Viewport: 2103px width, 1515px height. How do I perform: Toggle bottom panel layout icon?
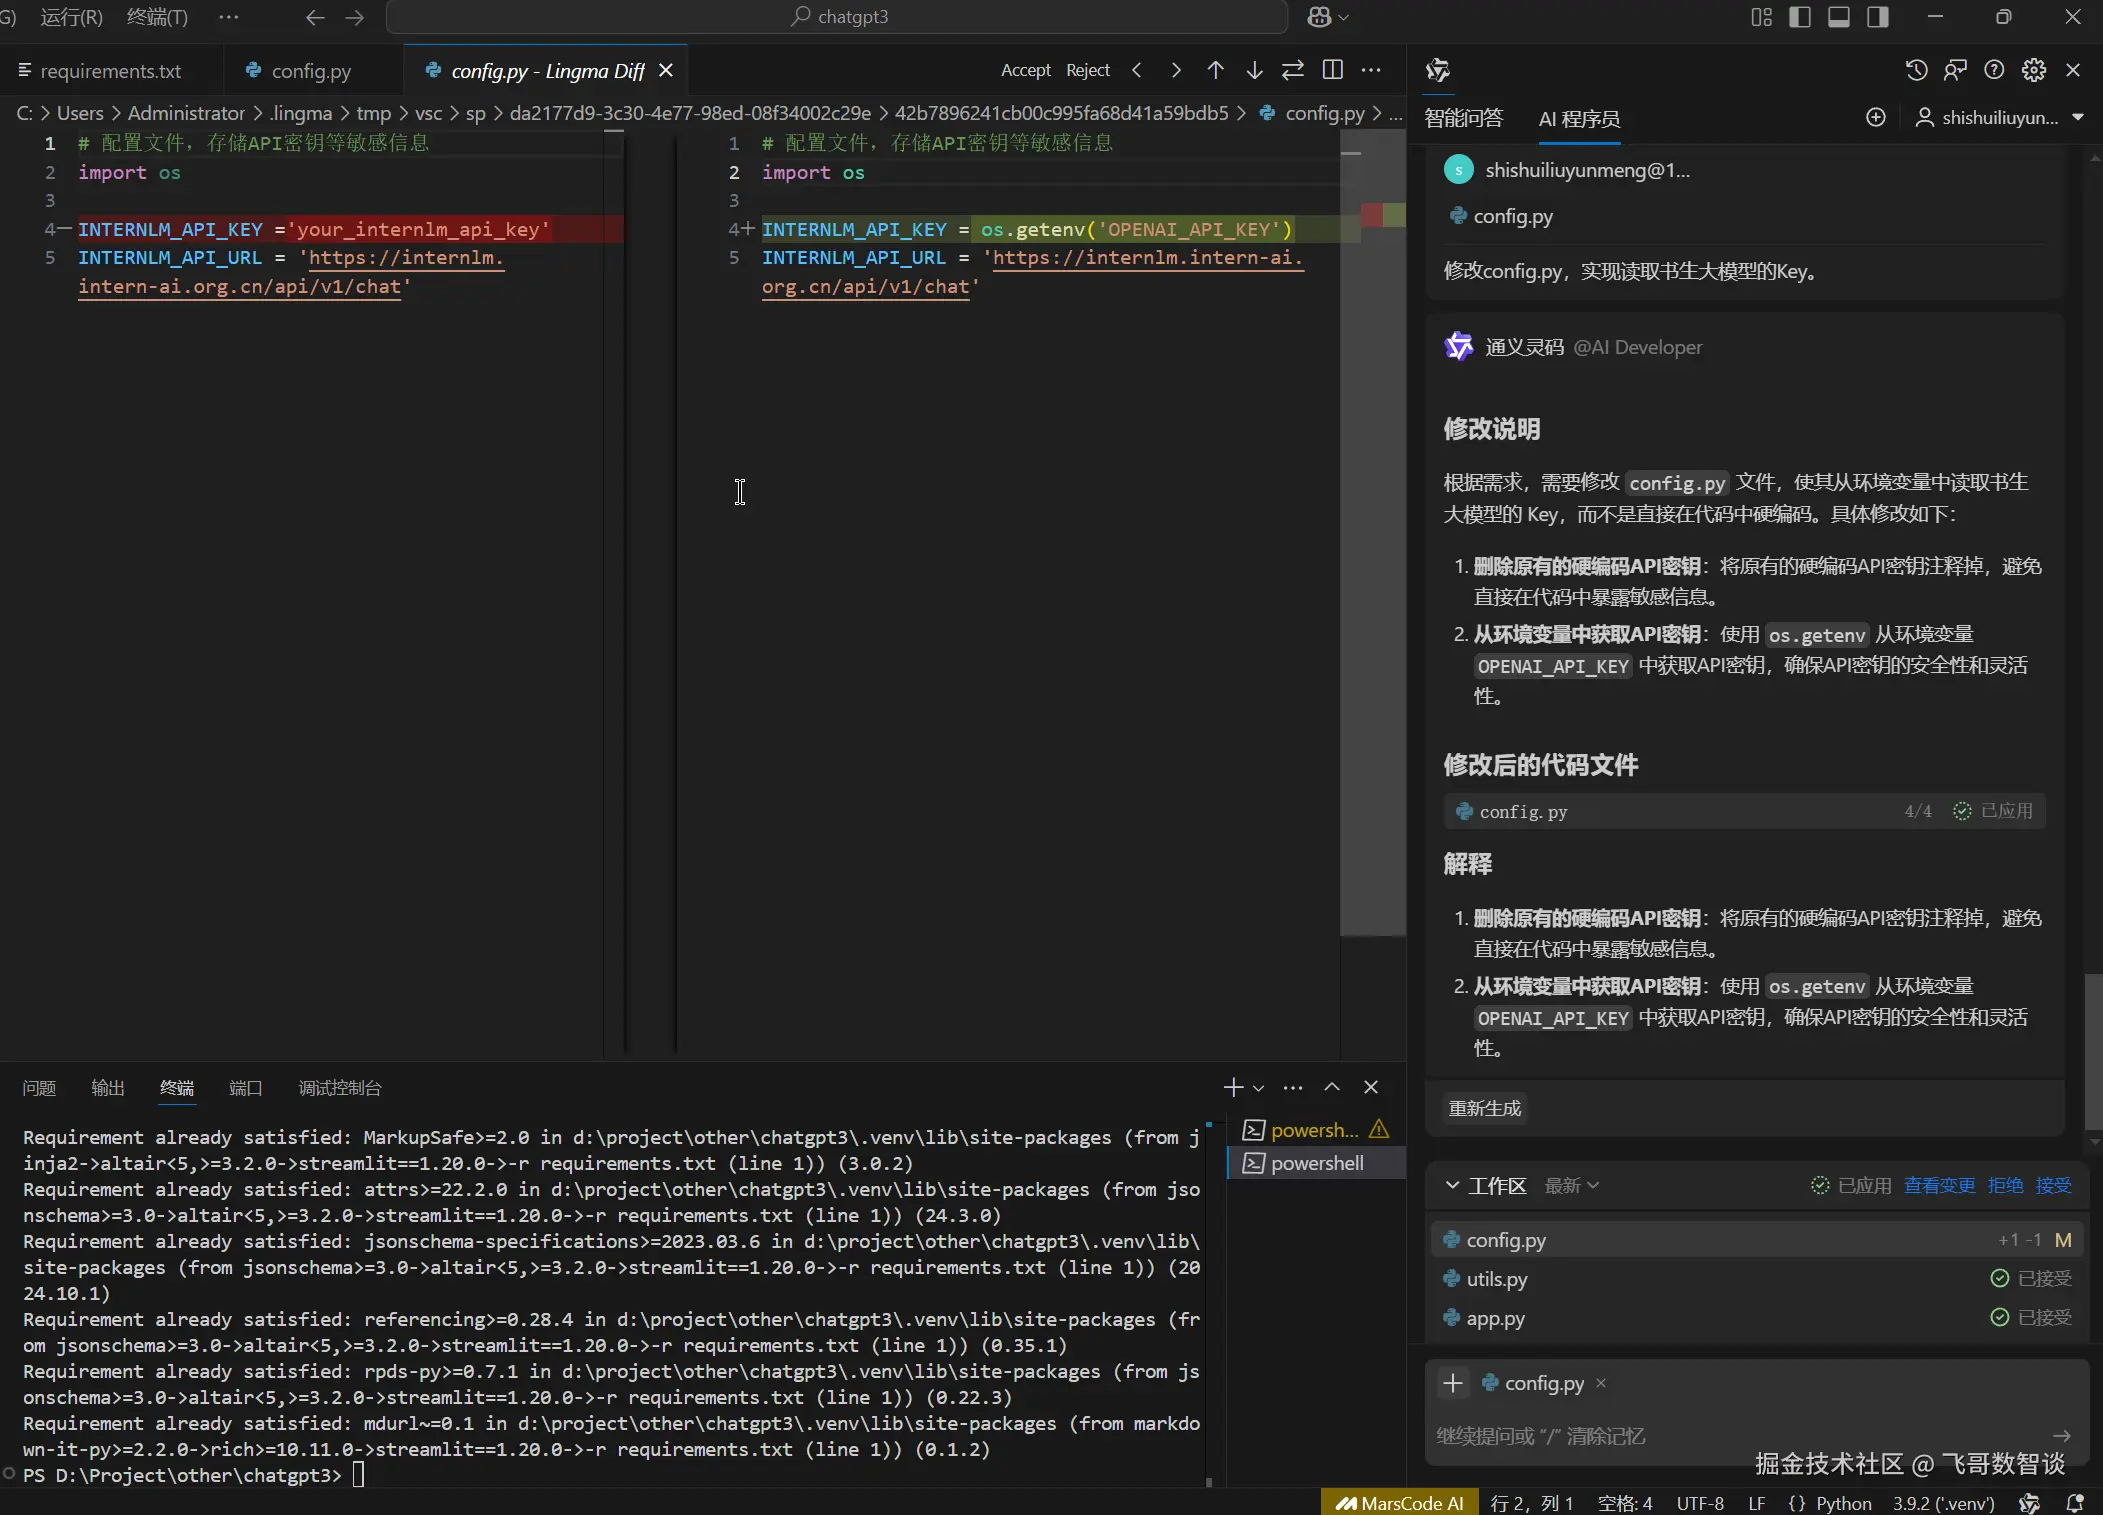point(1839,17)
